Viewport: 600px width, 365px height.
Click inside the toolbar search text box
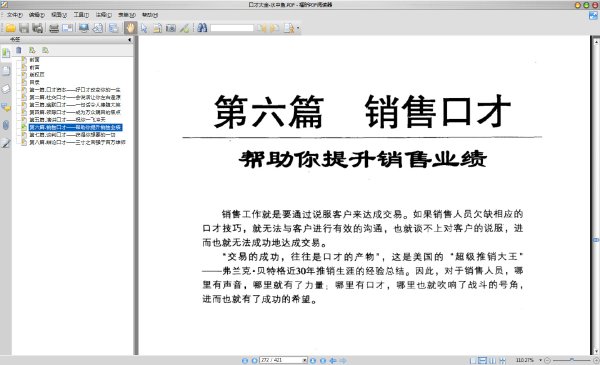click(x=232, y=28)
